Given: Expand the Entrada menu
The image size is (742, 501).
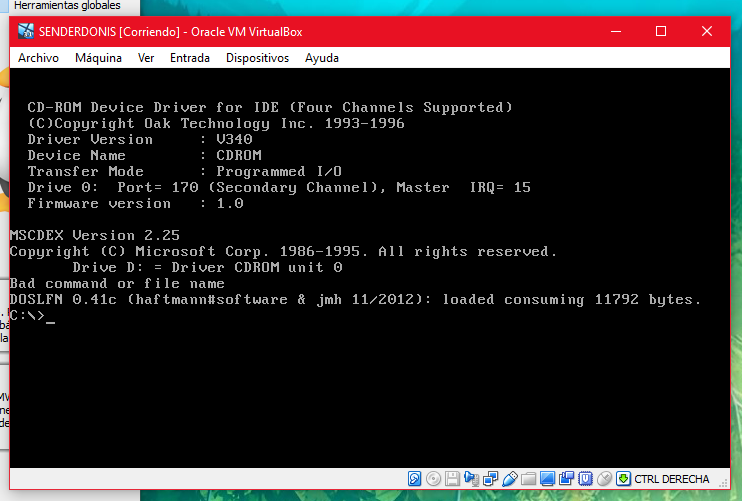Looking at the screenshot, I should pos(190,58).
